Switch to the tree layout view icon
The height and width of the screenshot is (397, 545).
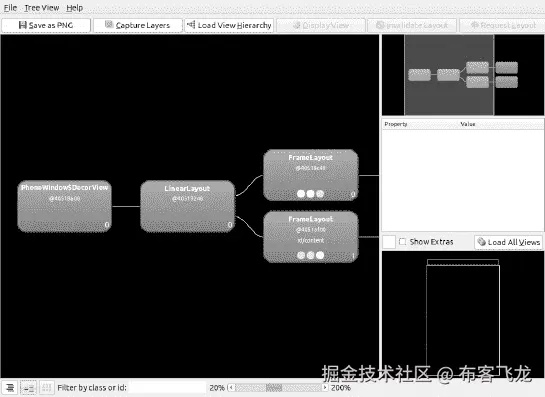click(x=29, y=387)
